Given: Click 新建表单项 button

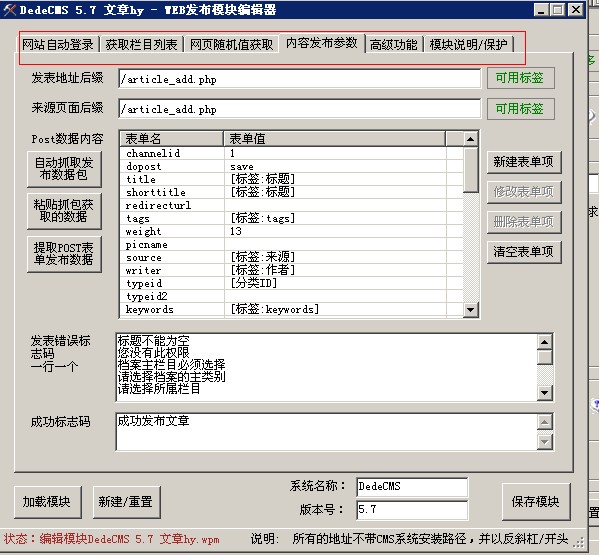Looking at the screenshot, I should 524,162.
